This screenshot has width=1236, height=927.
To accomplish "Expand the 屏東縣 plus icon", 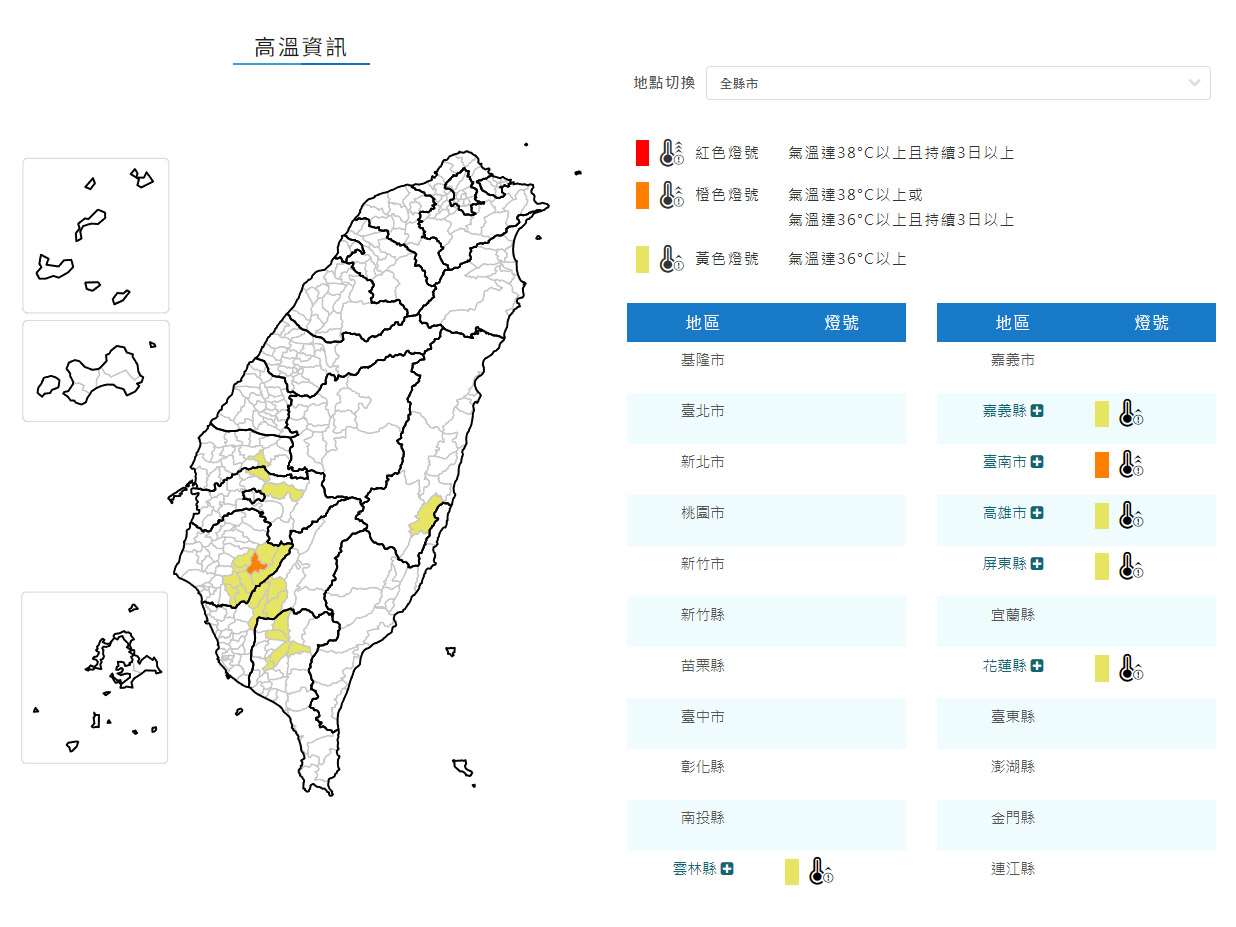I will click(1037, 564).
